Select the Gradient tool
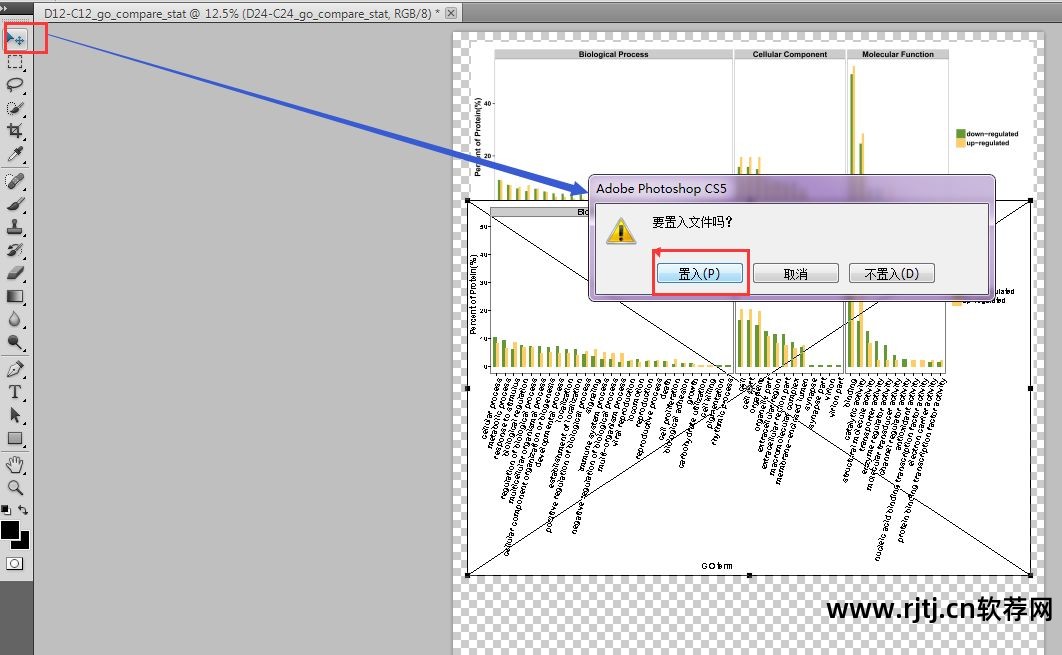The height and width of the screenshot is (655, 1062). click(x=15, y=296)
